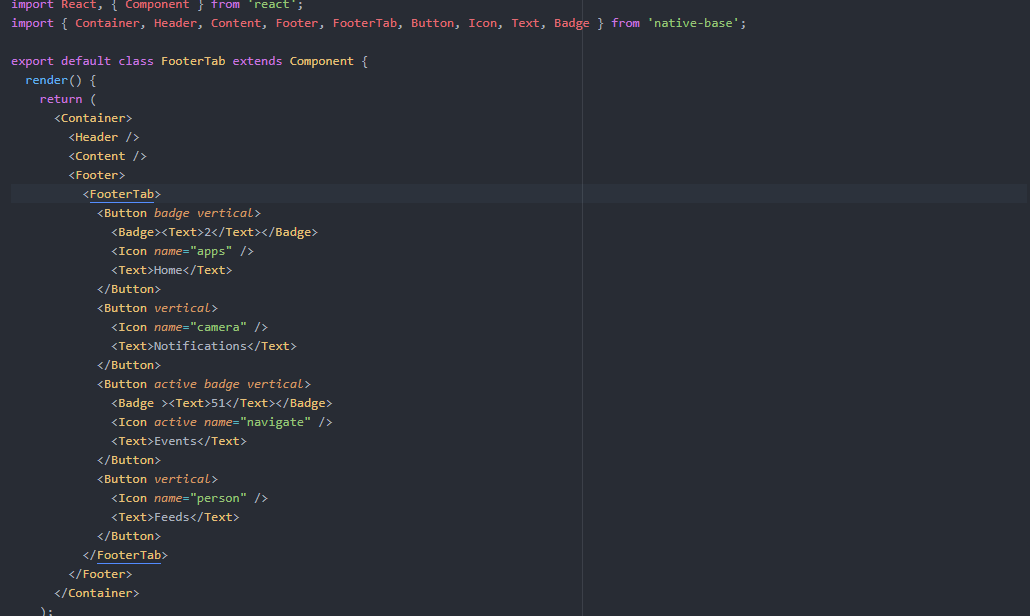Select the 'react' import string
Screen dimensions: 1030x616
click(271, 5)
